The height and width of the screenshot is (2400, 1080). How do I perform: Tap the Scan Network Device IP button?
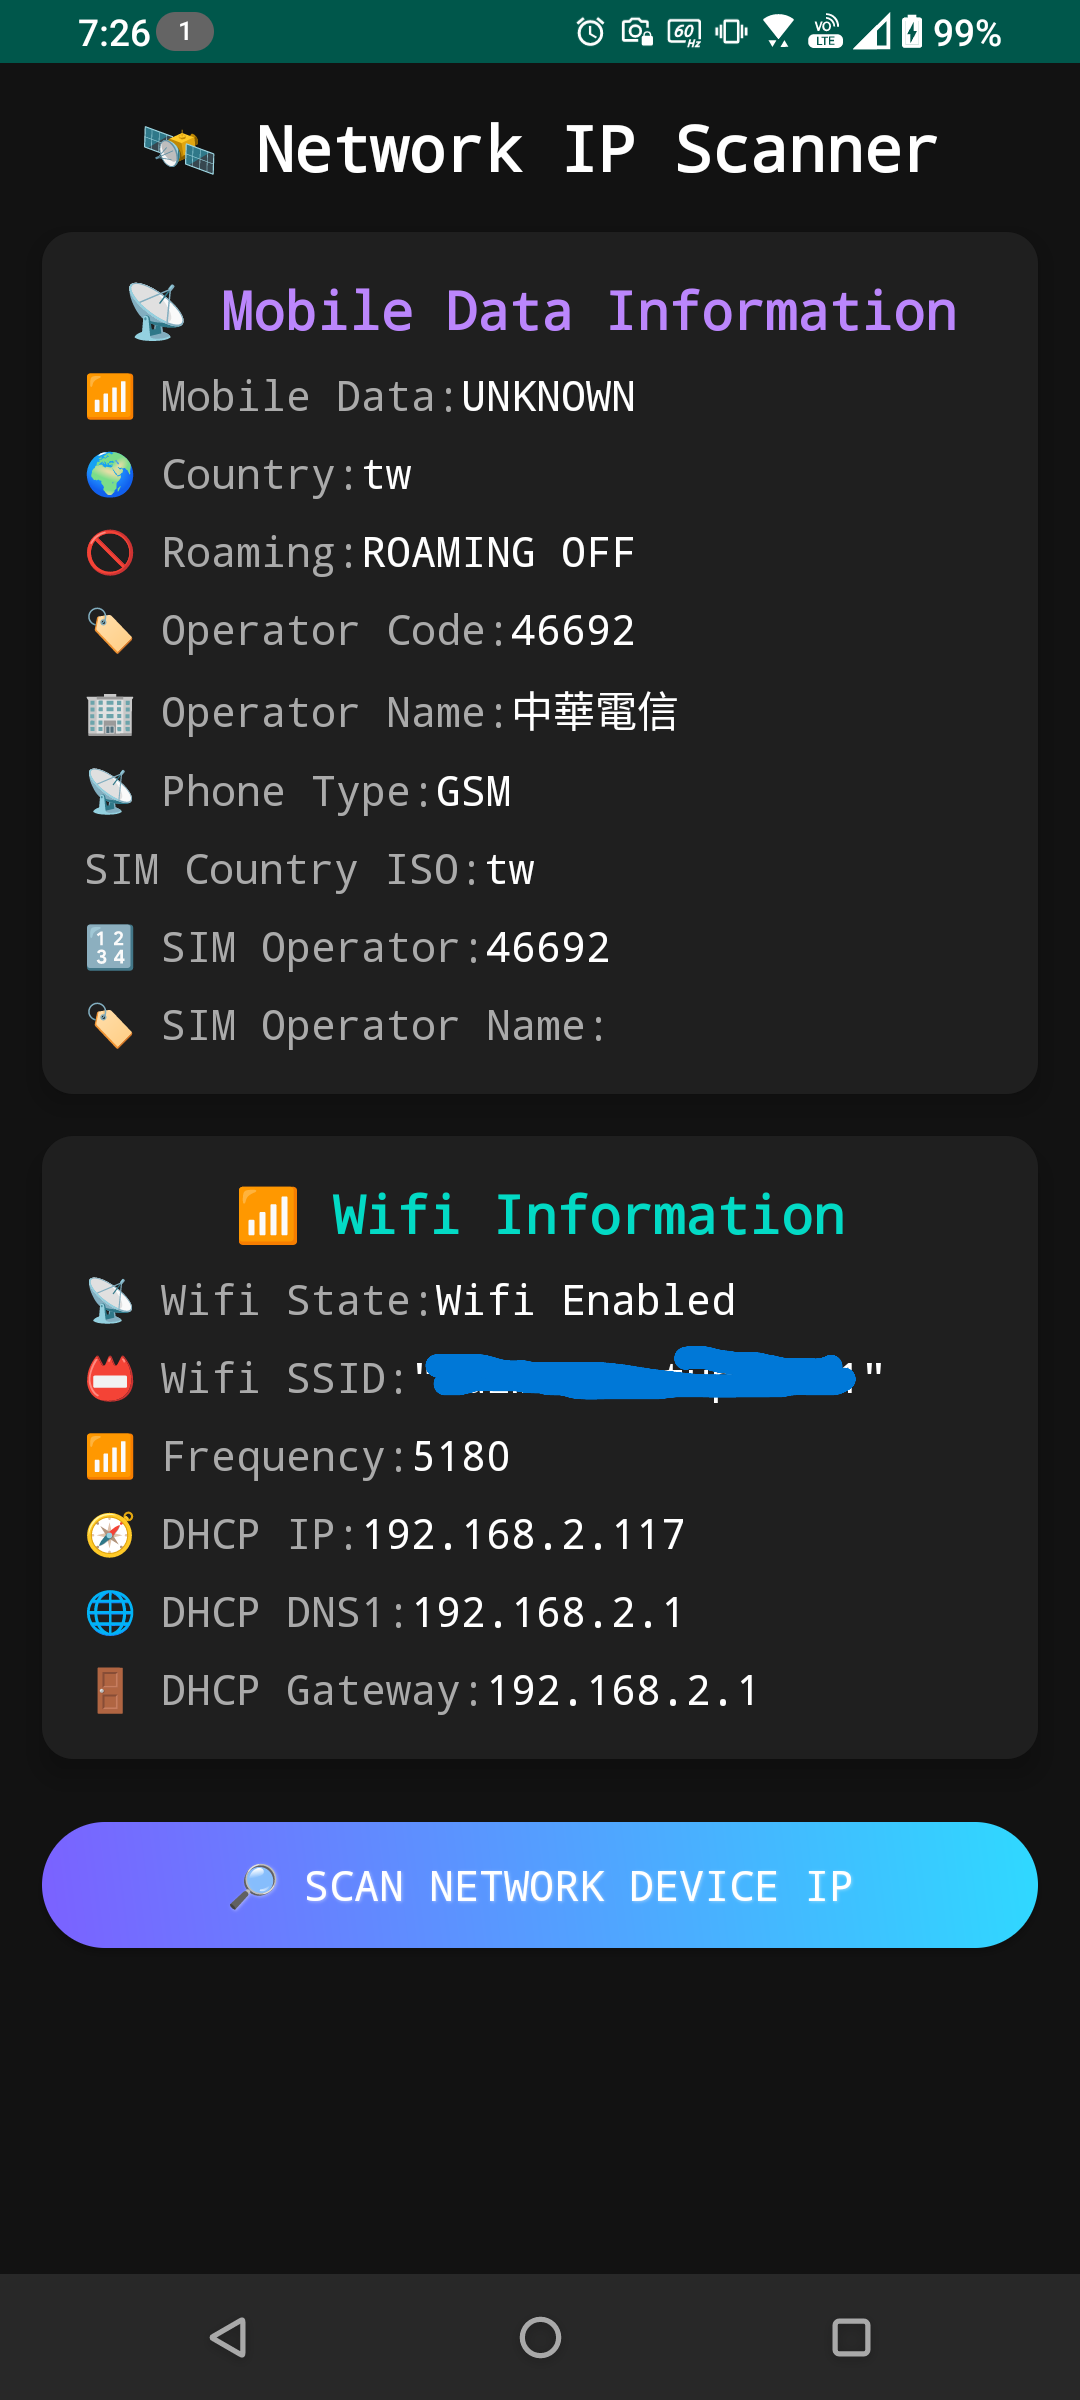(540, 1885)
